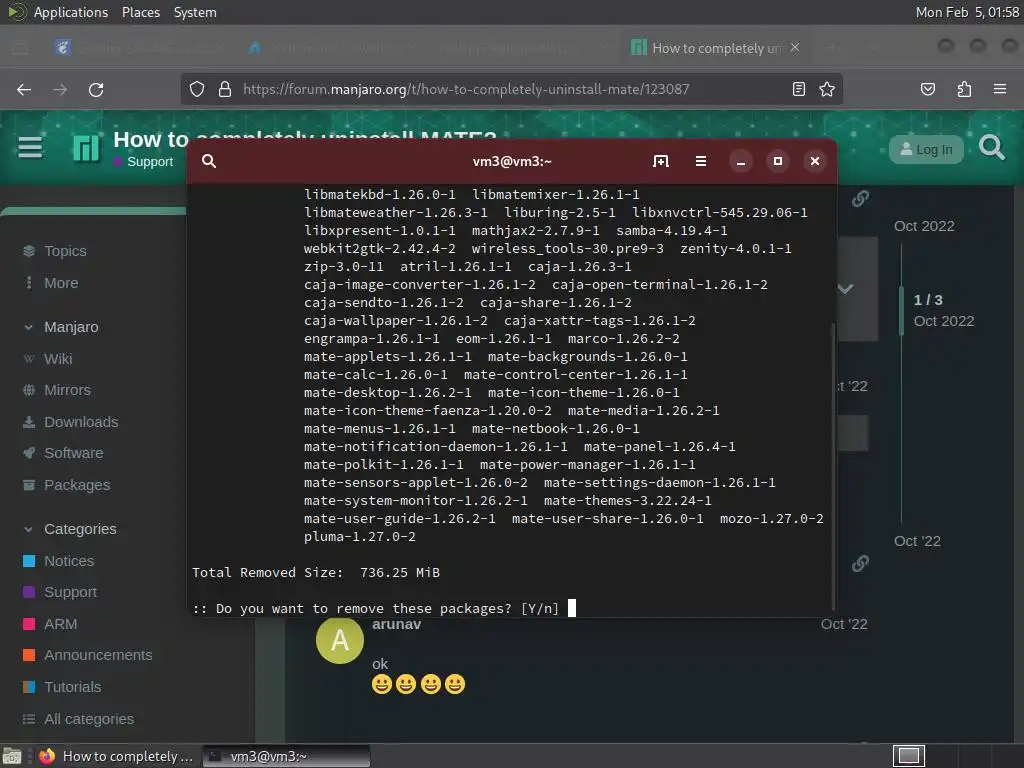Open the Packages sidebar link
This screenshot has height=768, width=1024.
click(76, 485)
